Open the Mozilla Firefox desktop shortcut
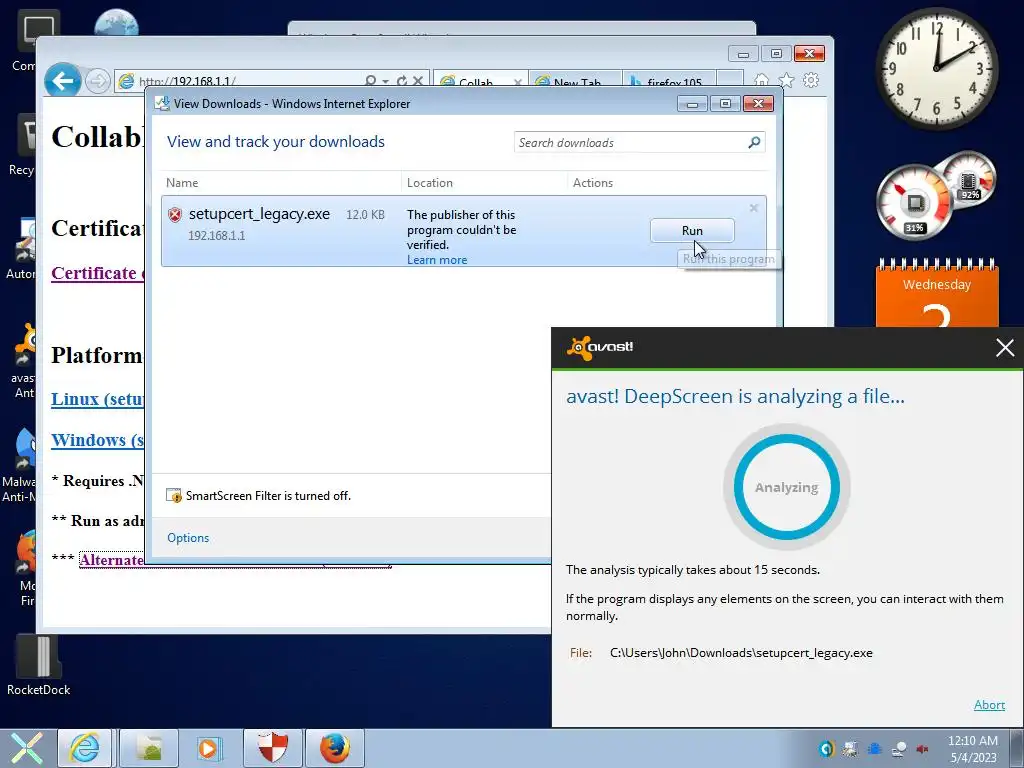1024x768 pixels. (26, 569)
